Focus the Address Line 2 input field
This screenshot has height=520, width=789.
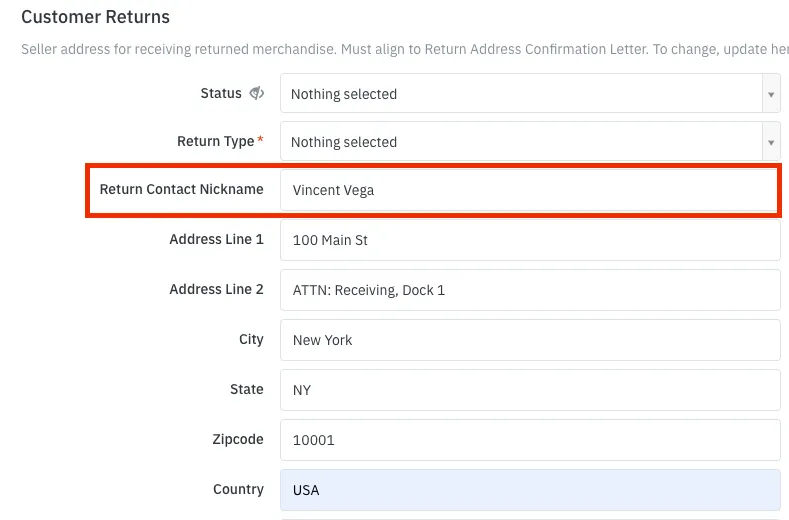point(530,290)
